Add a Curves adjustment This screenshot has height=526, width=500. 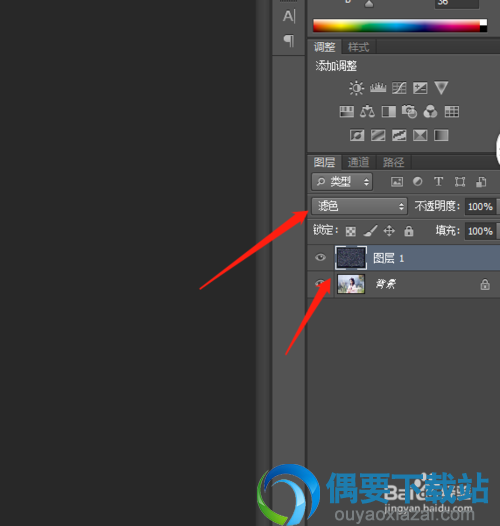[x=399, y=88]
